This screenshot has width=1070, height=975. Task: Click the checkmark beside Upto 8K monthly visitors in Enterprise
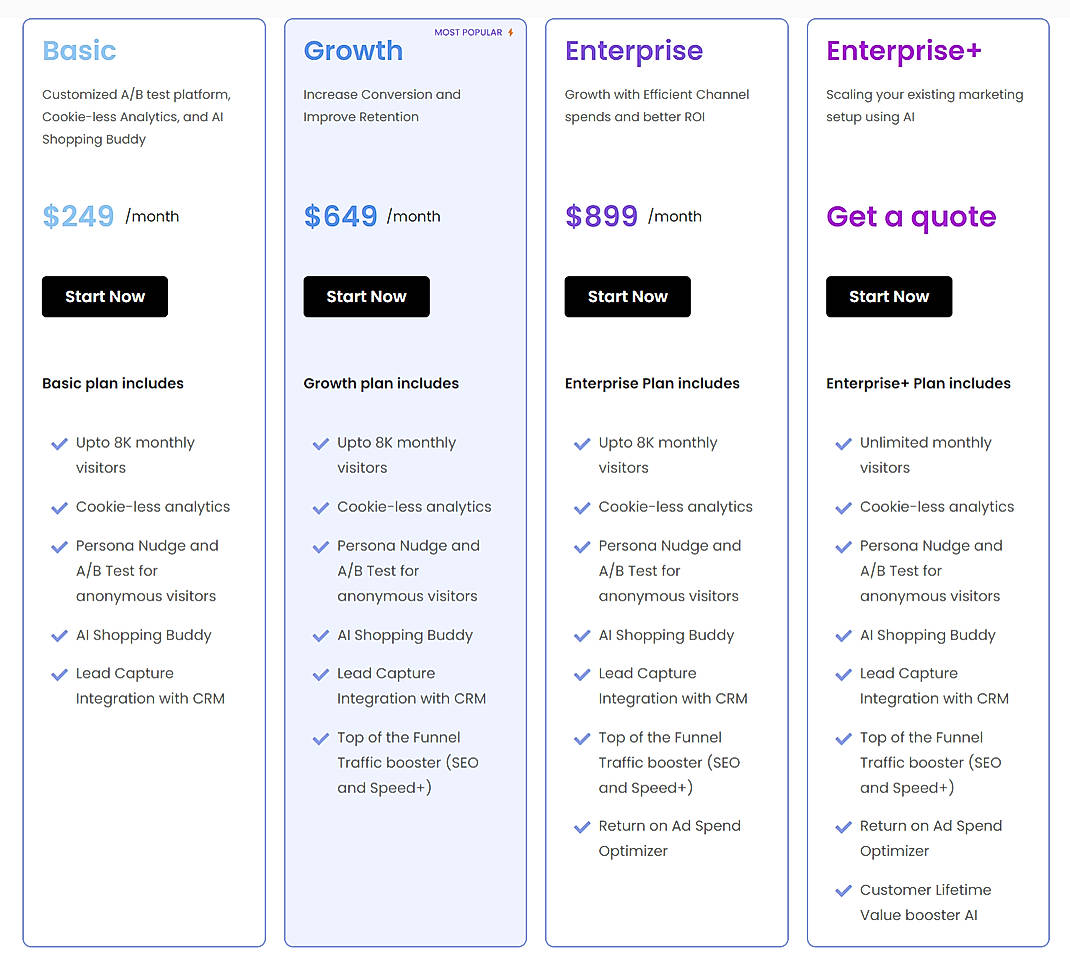click(582, 442)
